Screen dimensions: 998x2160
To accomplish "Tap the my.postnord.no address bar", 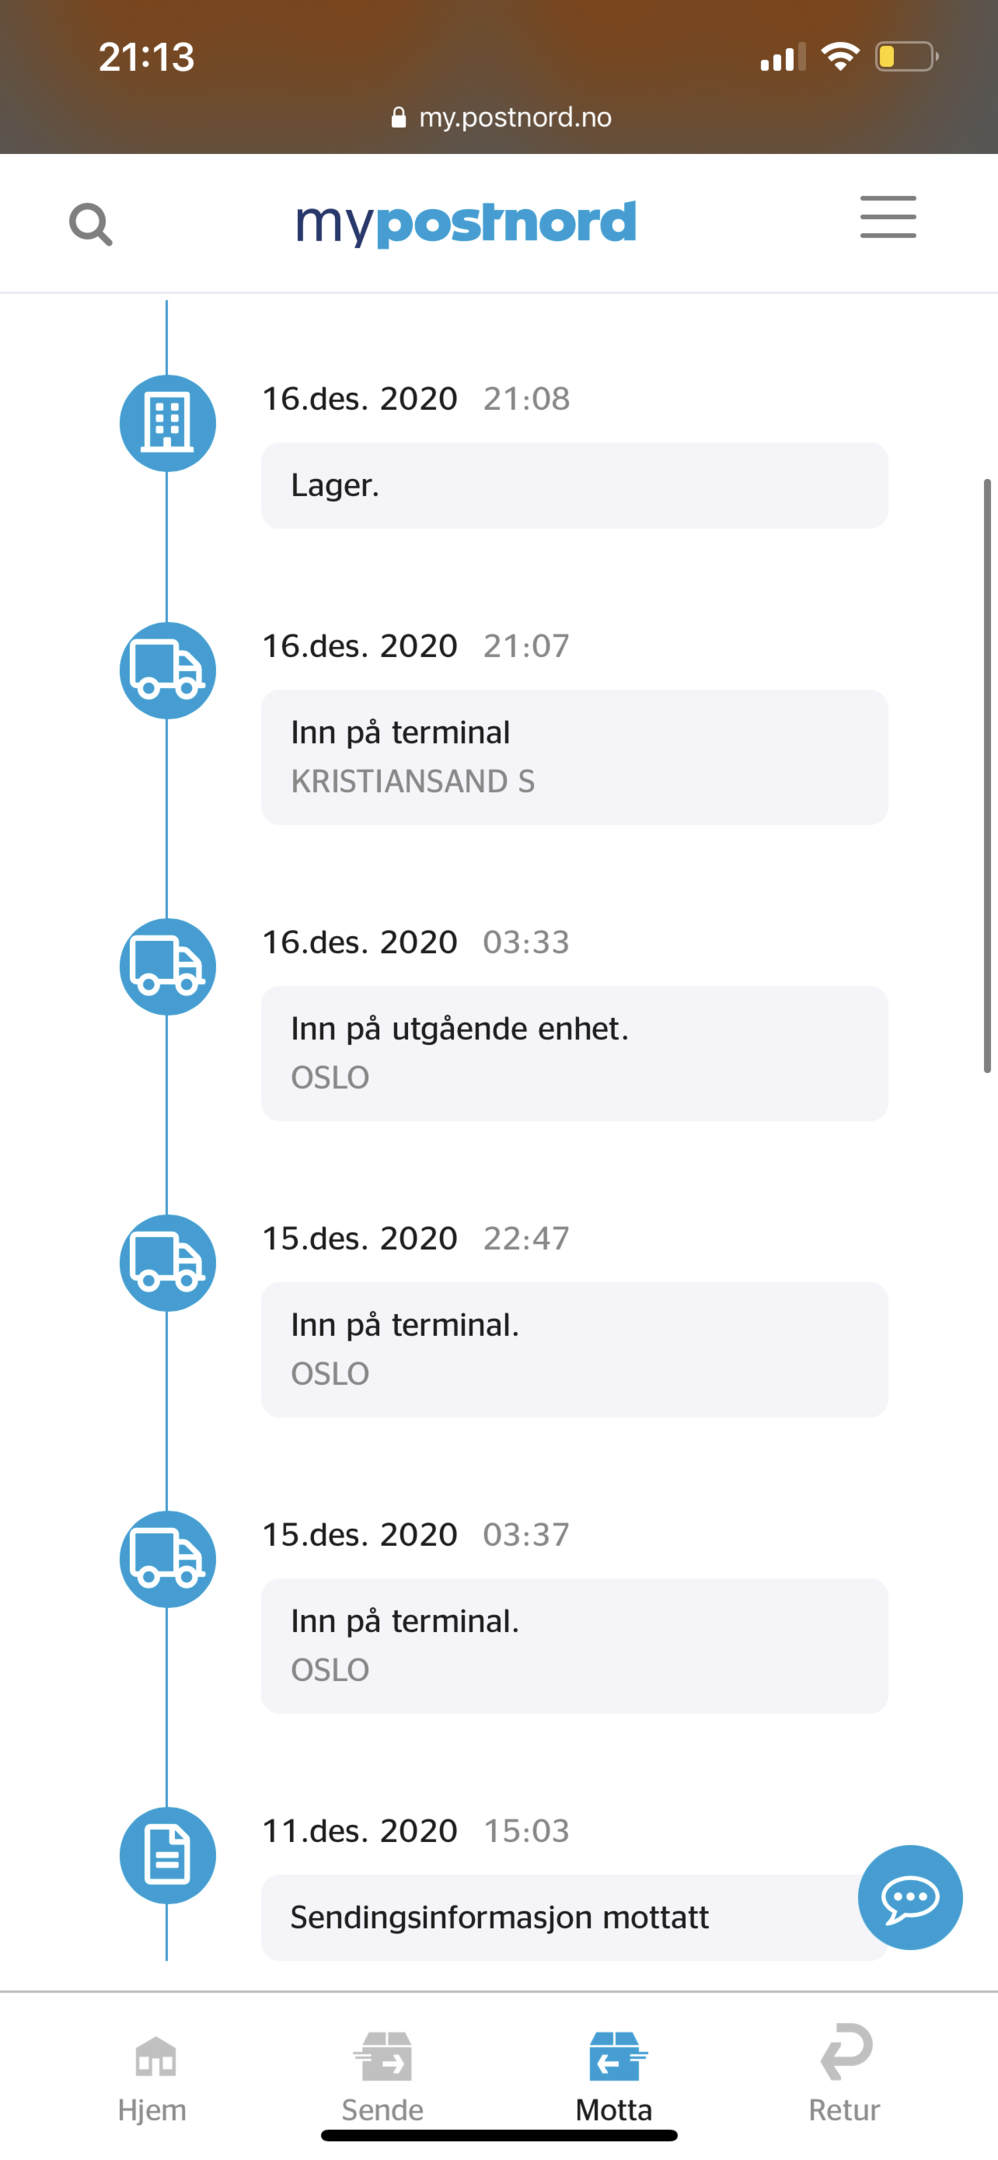I will point(500,118).
